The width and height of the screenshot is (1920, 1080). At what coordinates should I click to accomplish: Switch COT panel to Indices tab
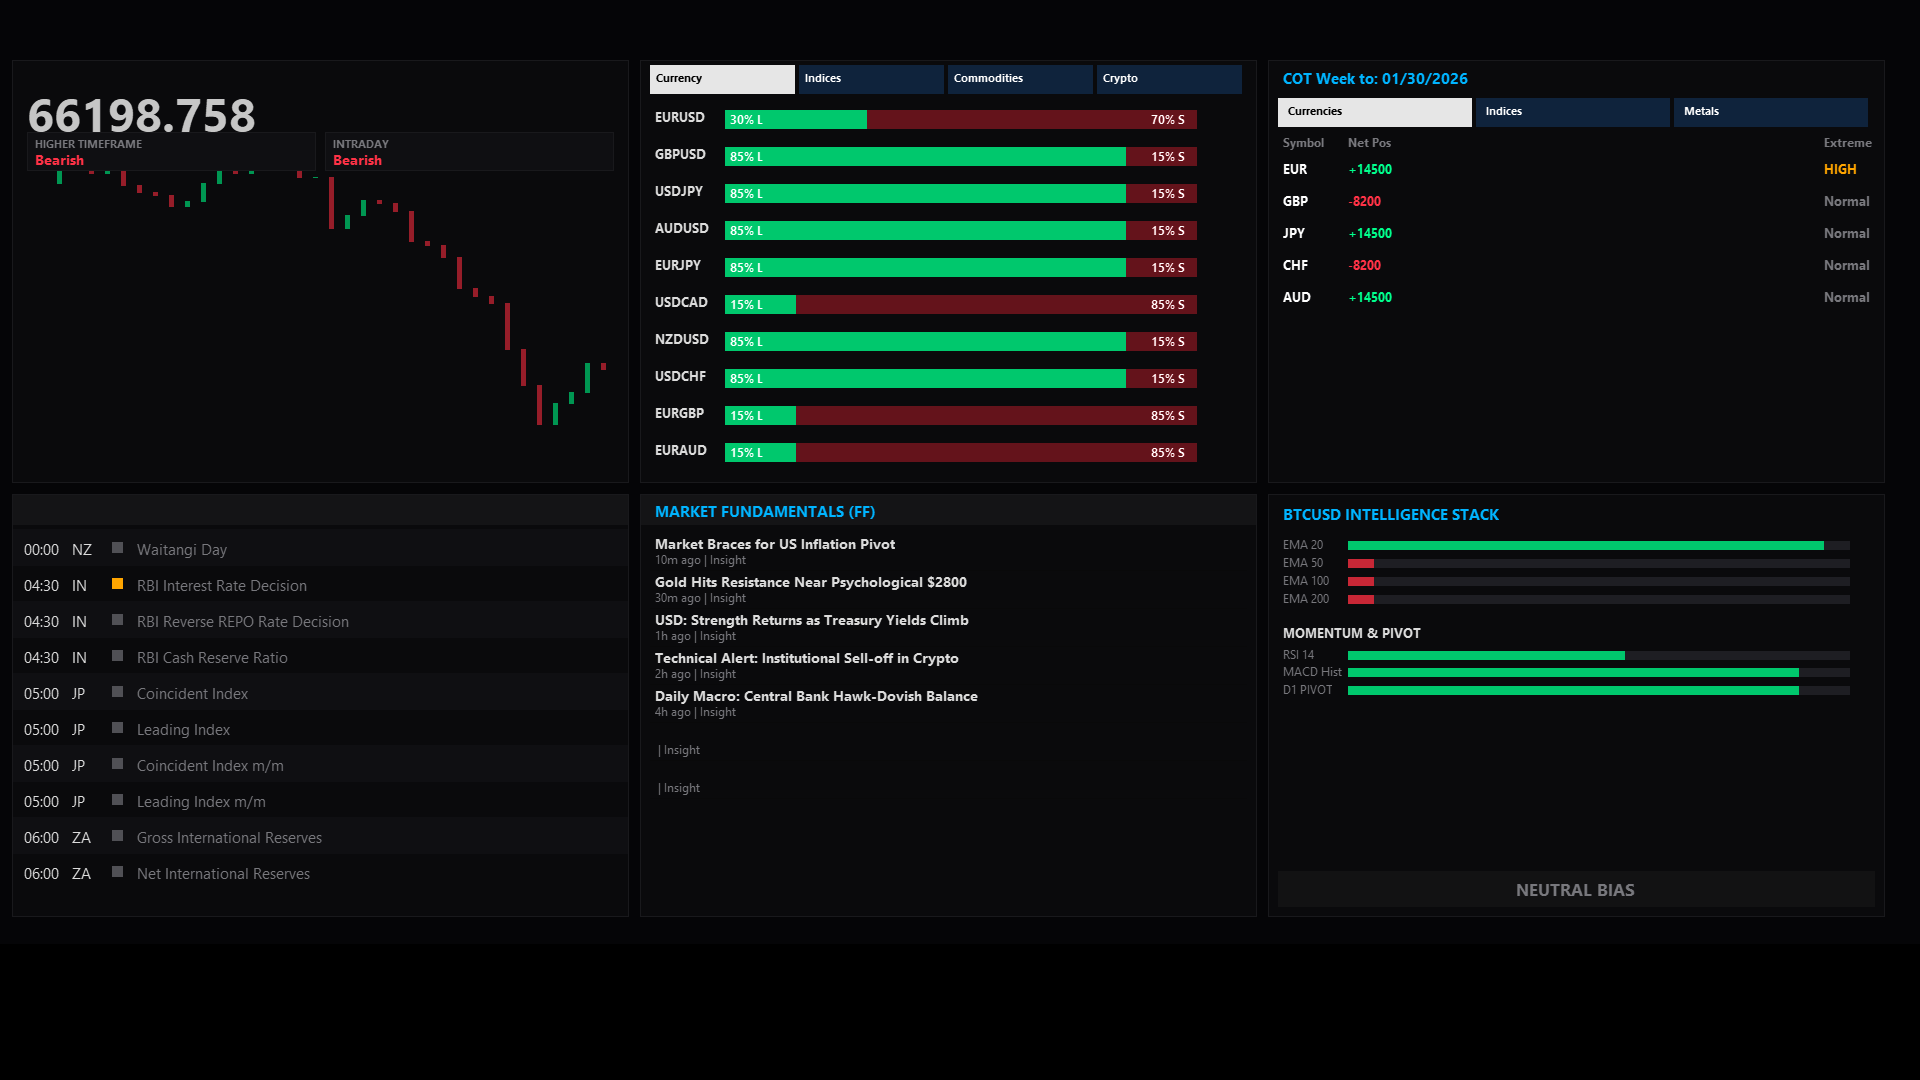[1571, 112]
